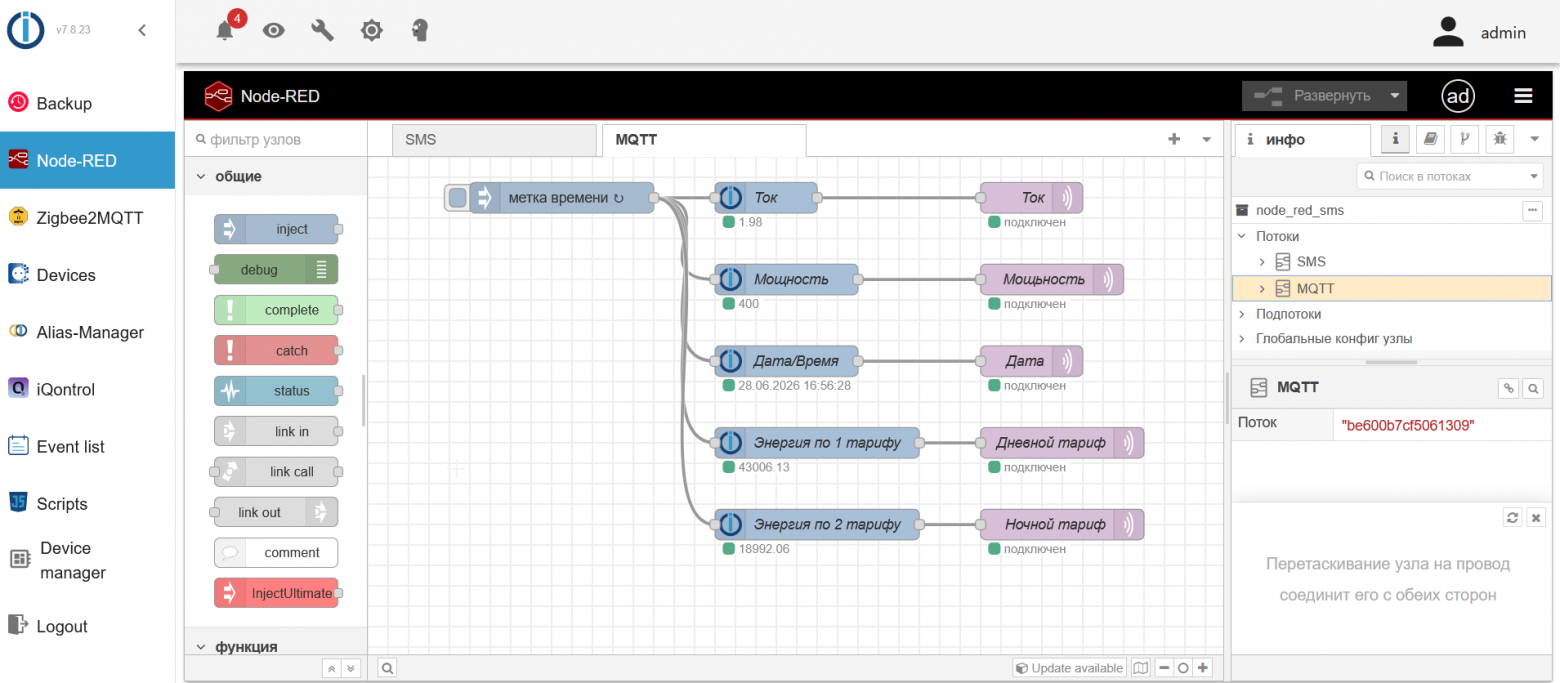Toggle the flow navigator map

[1140, 668]
